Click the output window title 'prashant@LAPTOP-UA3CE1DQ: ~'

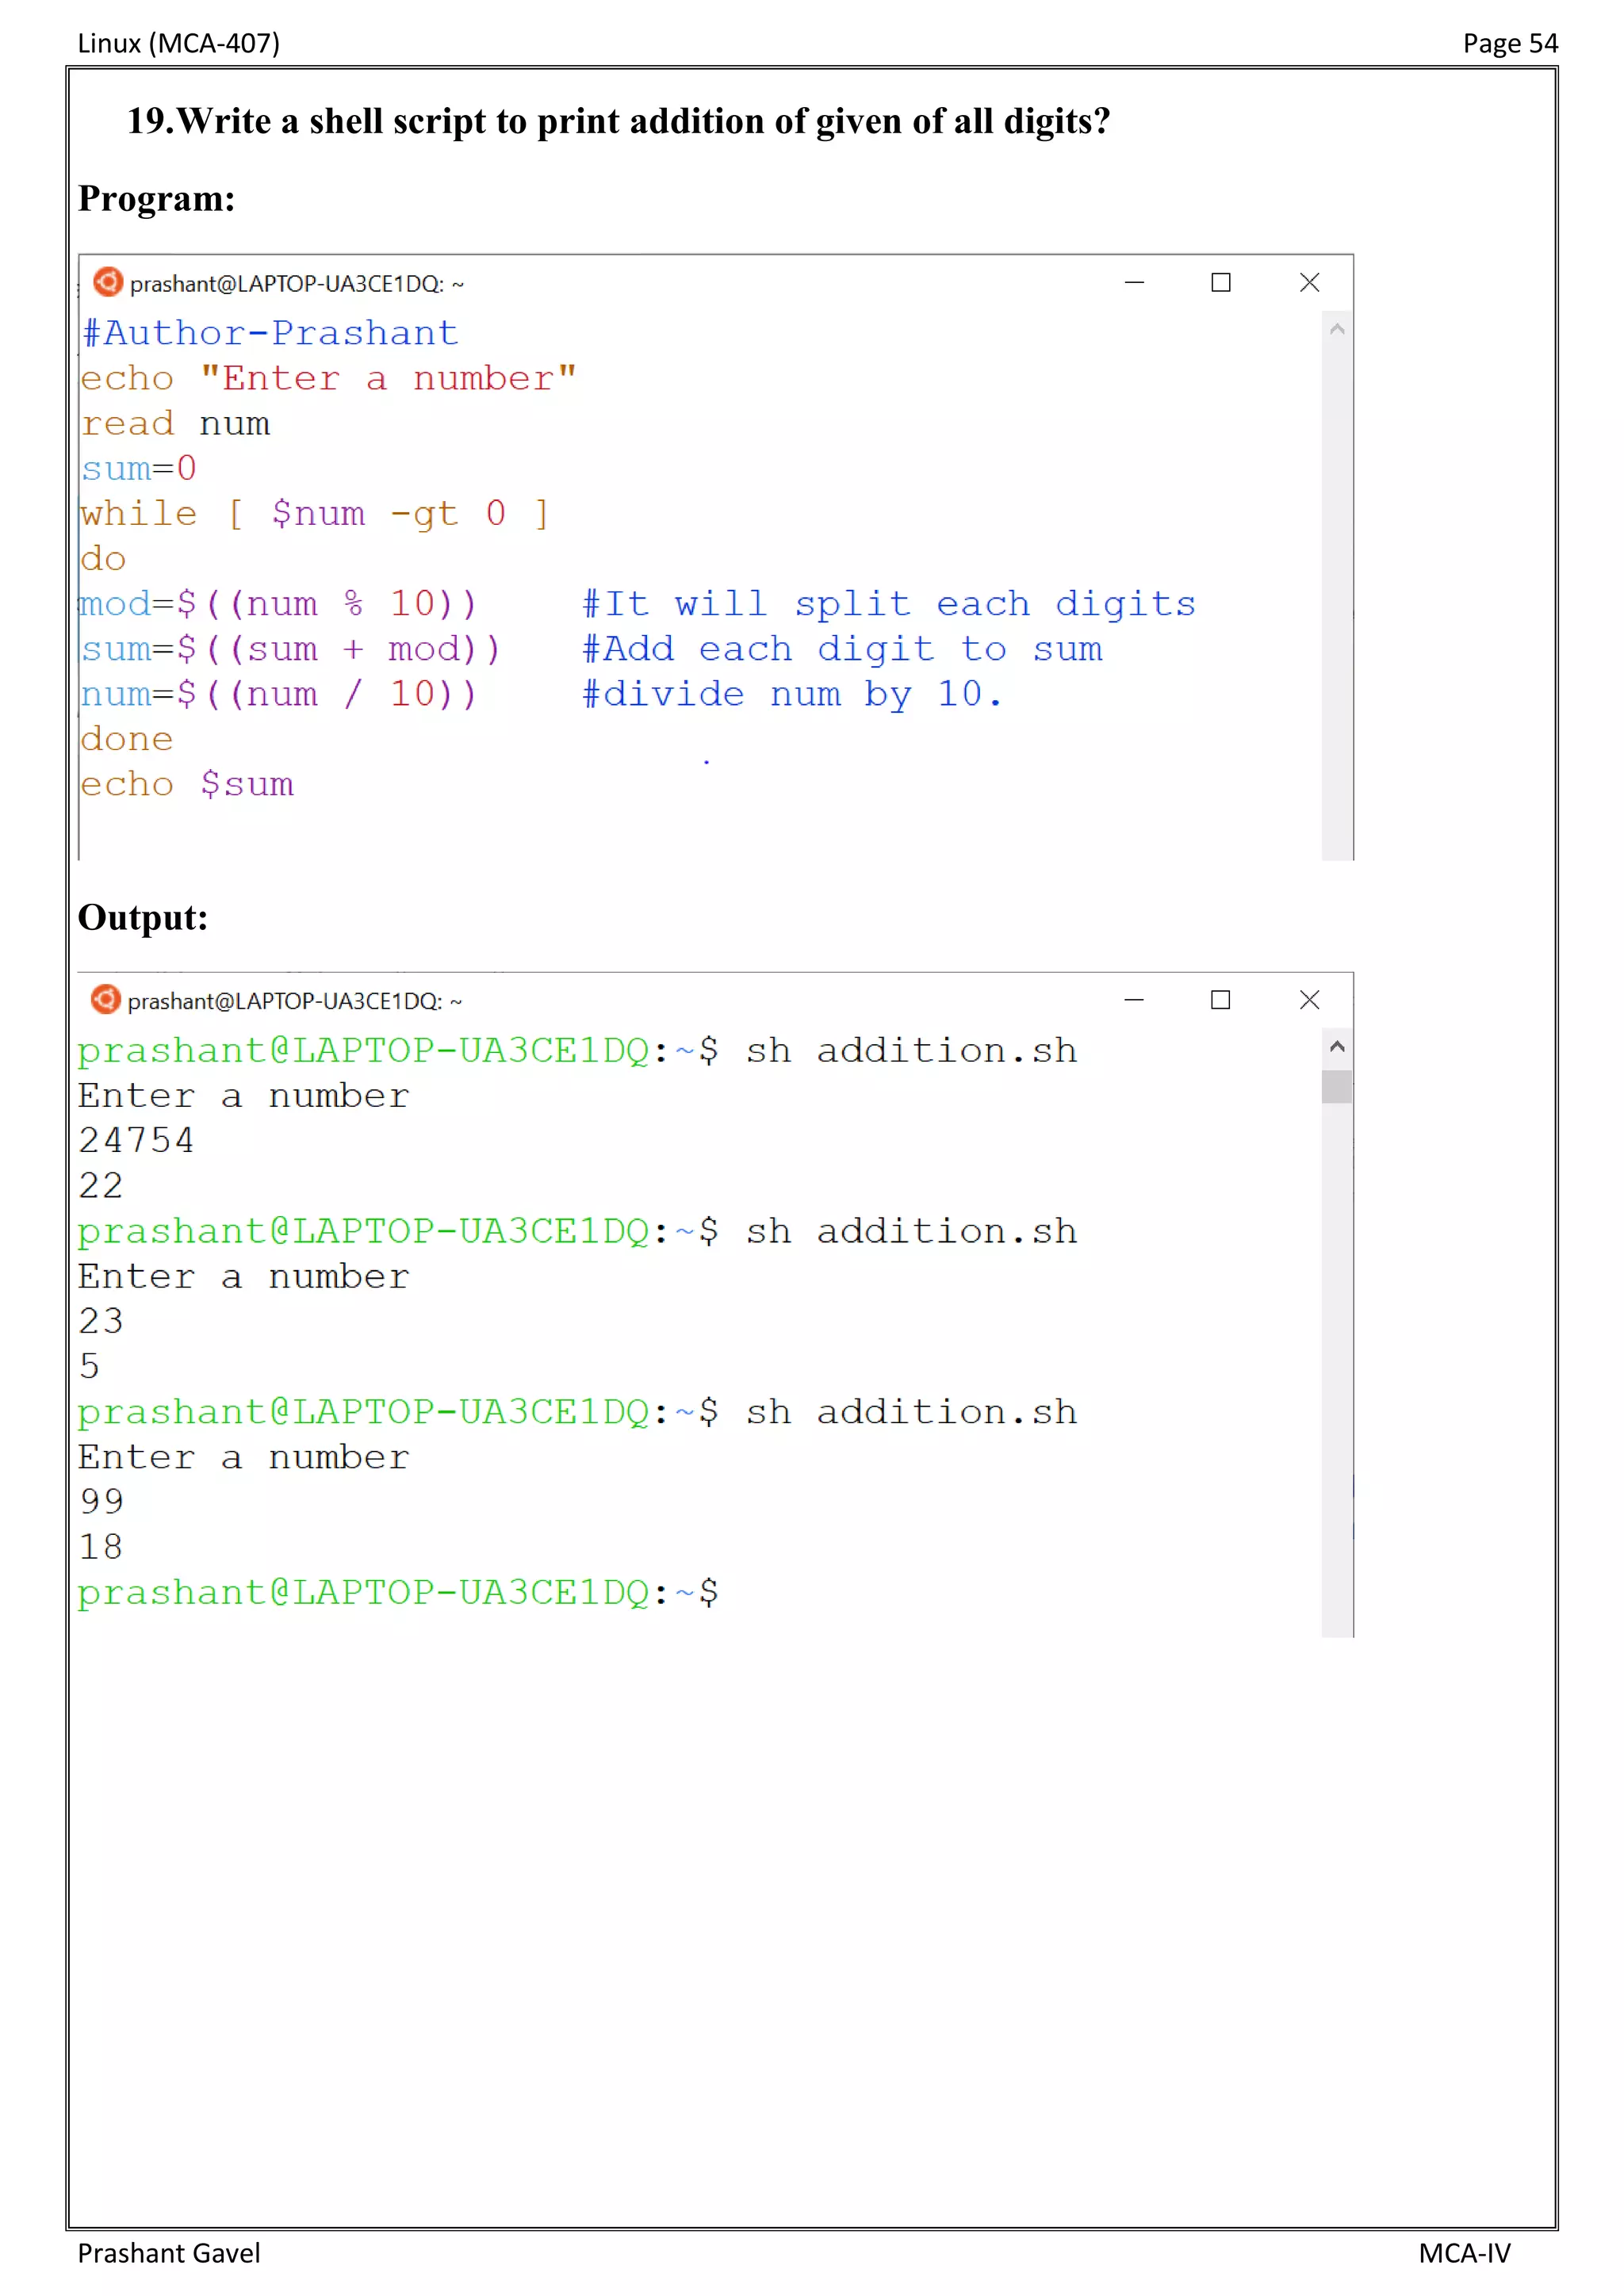(x=295, y=1001)
